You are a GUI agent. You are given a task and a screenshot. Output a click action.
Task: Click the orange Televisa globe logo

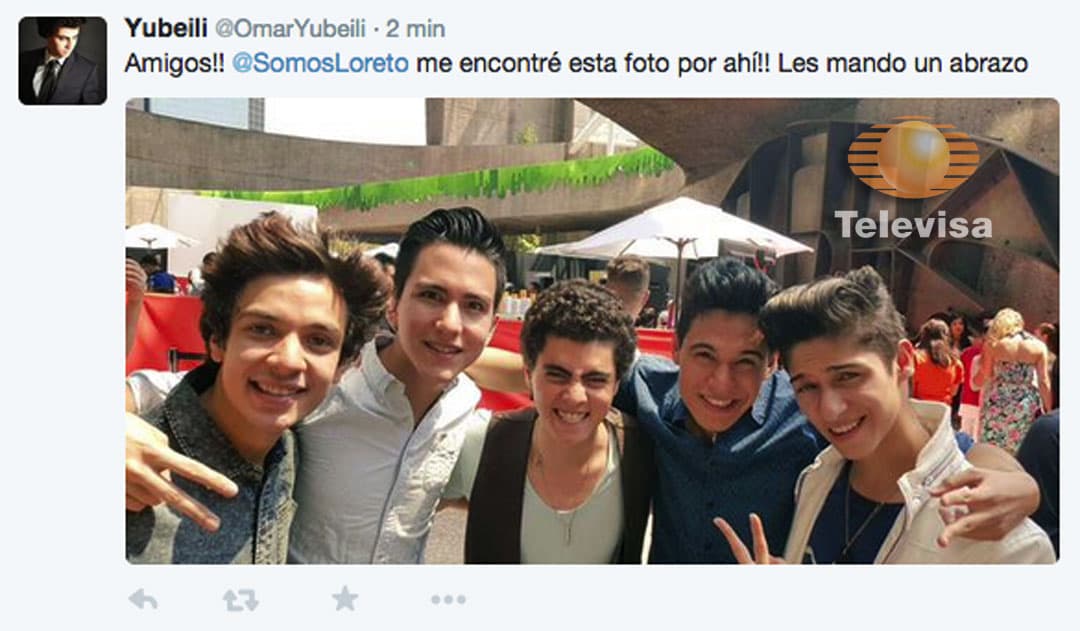coord(913,158)
